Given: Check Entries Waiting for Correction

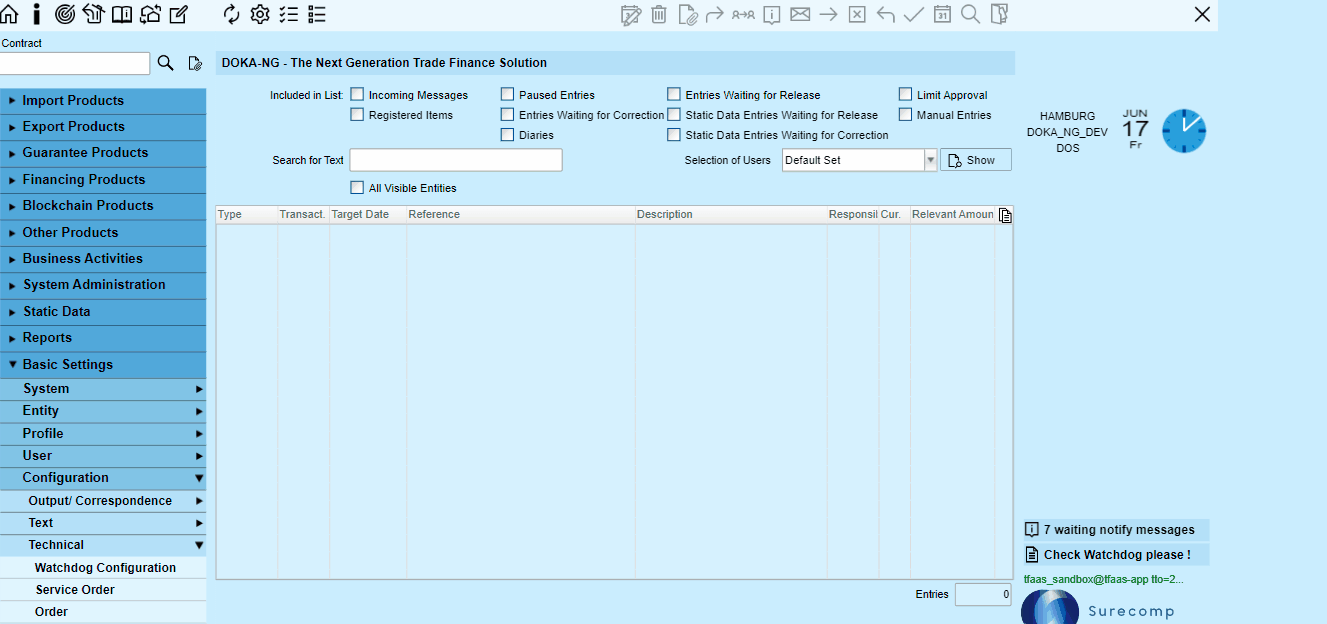Looking at the screenshot, I should click(x=507, y=115).
